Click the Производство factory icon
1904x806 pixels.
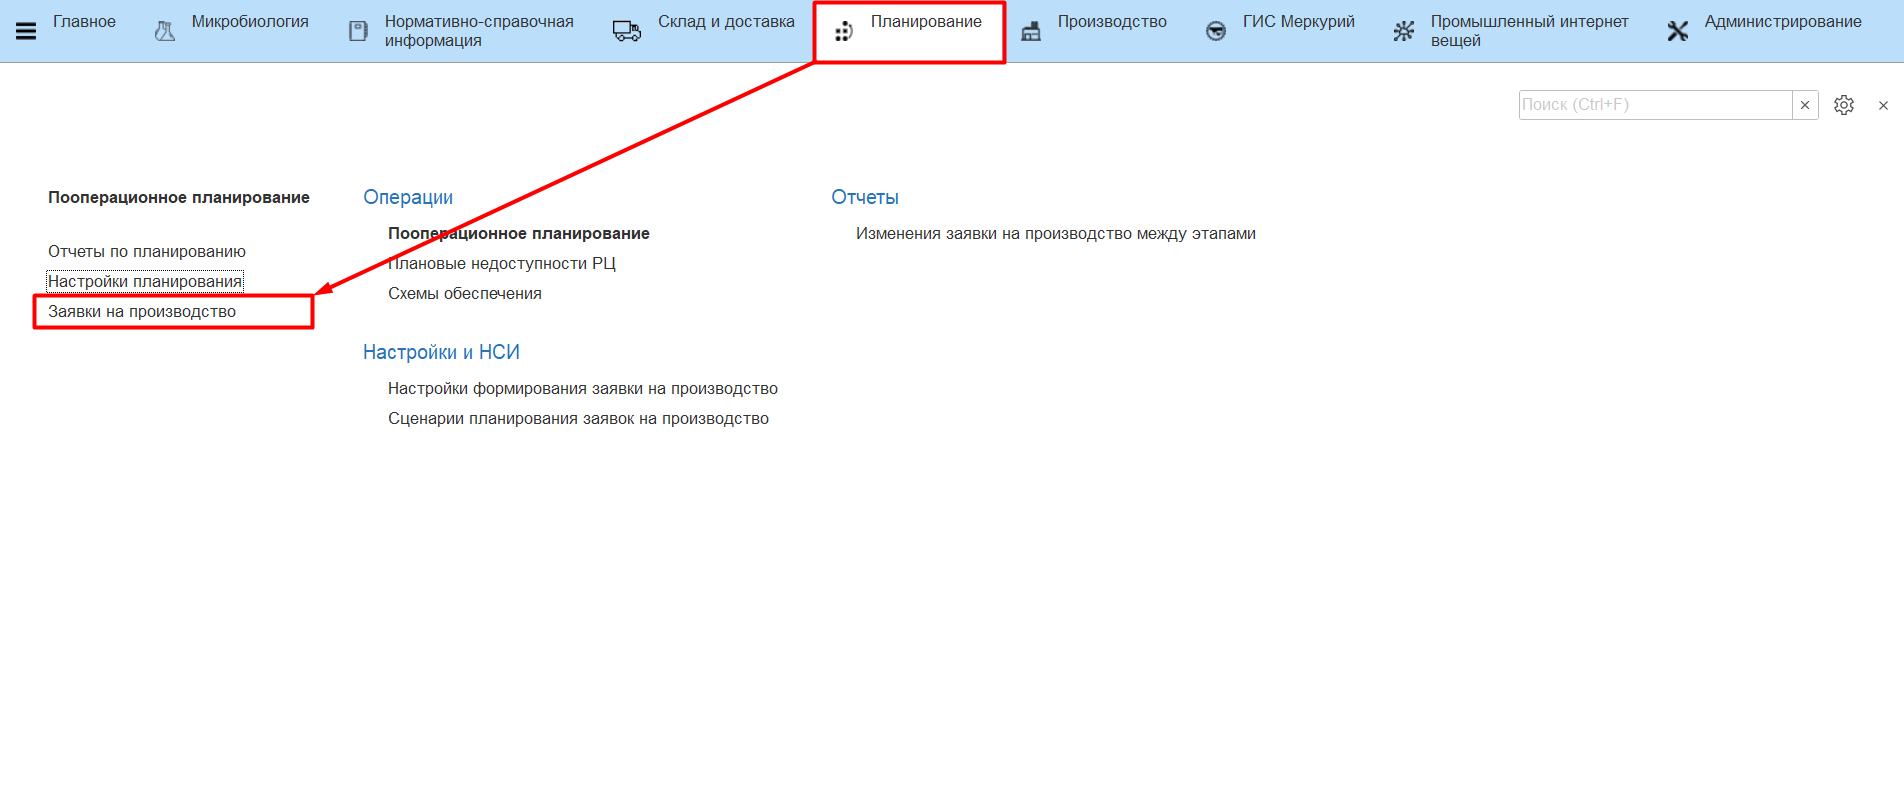[x=1031, y=32]
